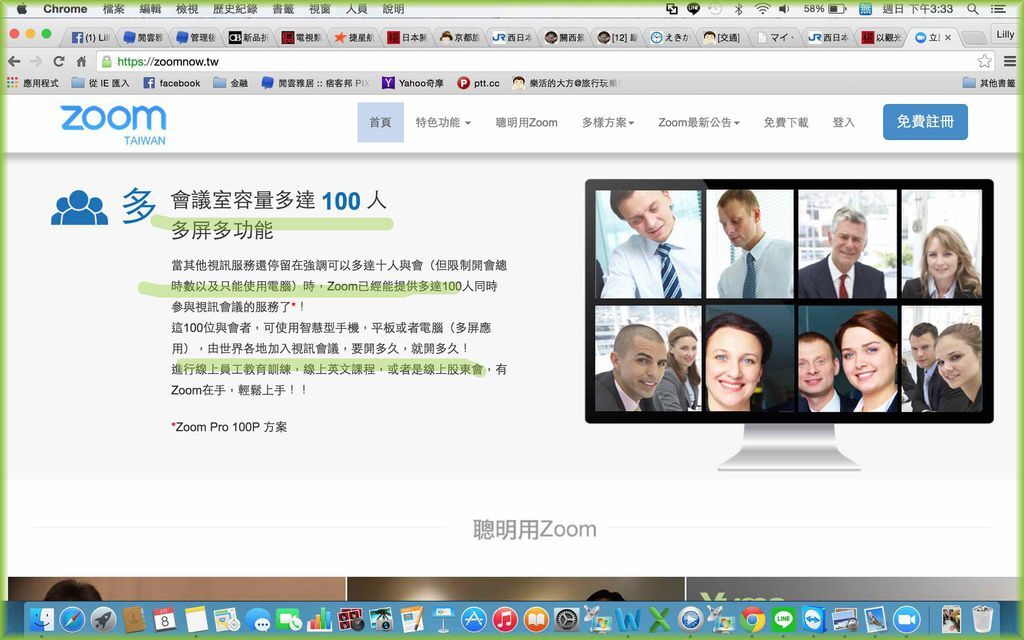Open Messages from the Dock
The height and width of the screenshot is (640, 1024).
(x=259, y=620)
